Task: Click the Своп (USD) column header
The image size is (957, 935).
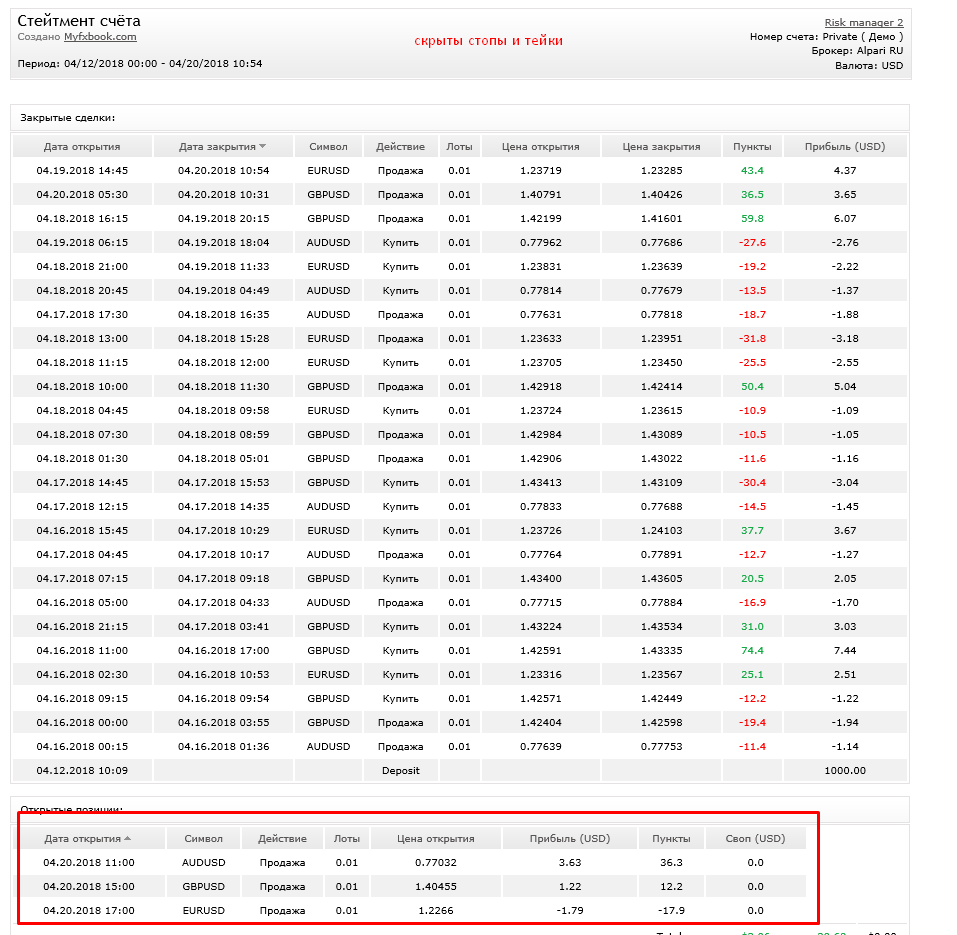Action: [x=756, y=839]
